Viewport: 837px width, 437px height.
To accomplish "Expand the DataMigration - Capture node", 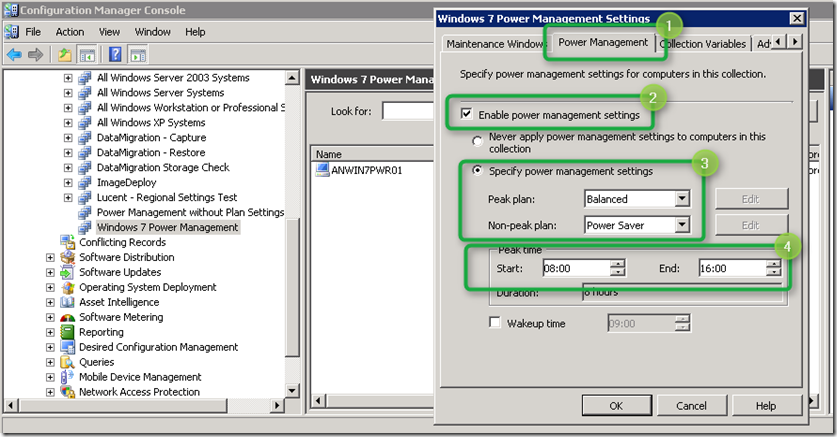I will tap(68, 138).
